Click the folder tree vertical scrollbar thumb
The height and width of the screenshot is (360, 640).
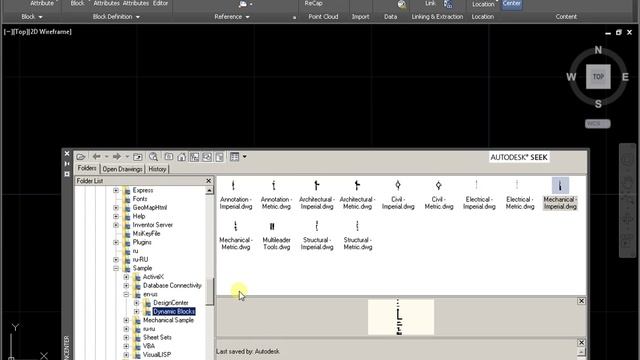click(x=210, y=291)
